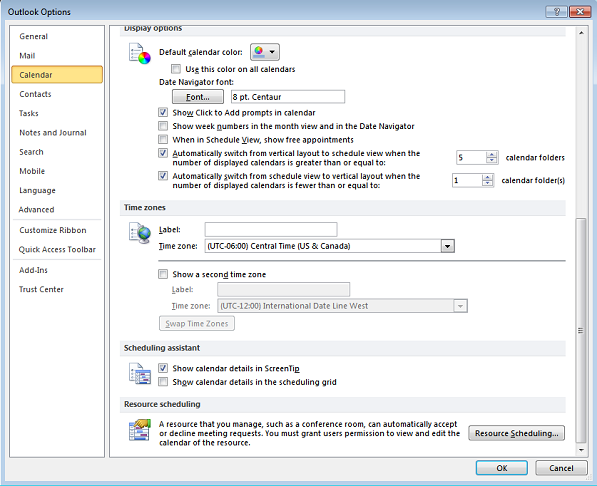Open the Mail options category

click(27, 56)
